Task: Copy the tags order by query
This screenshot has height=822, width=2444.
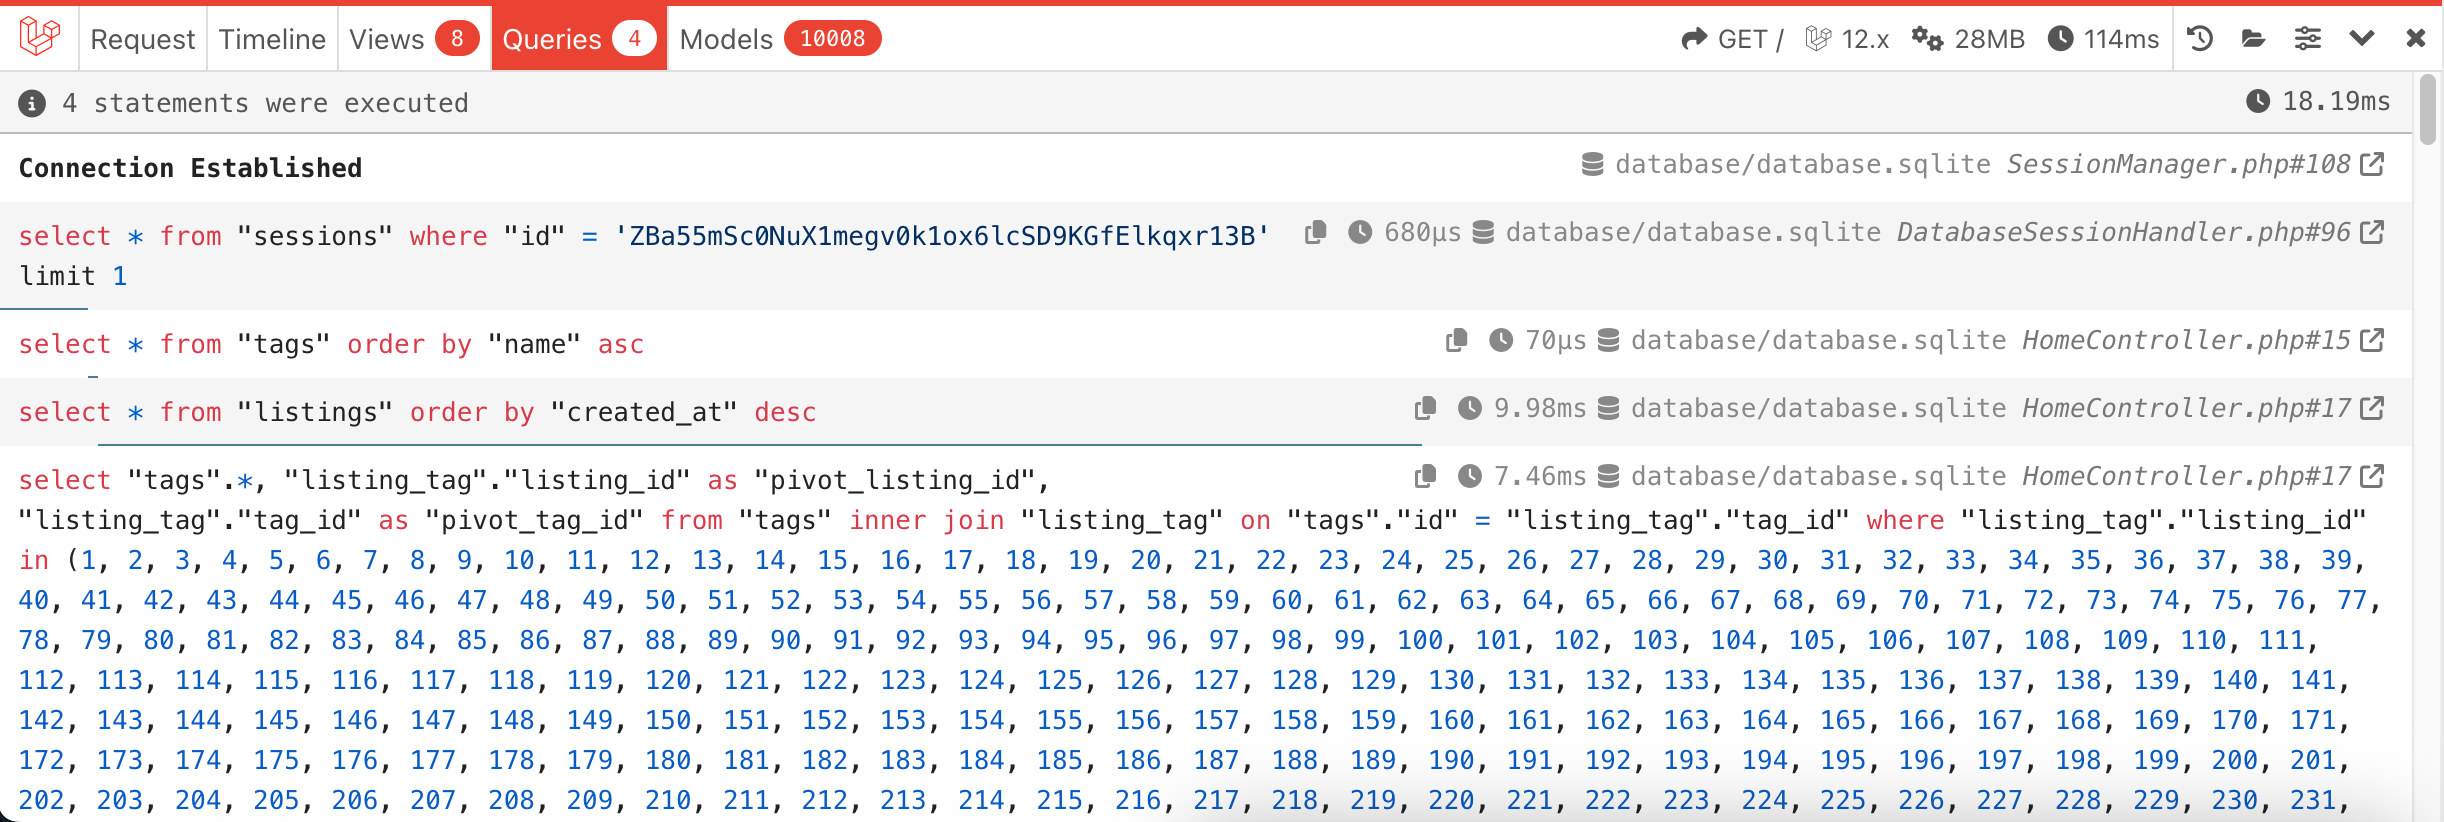Action: [x=1457, y=341]
